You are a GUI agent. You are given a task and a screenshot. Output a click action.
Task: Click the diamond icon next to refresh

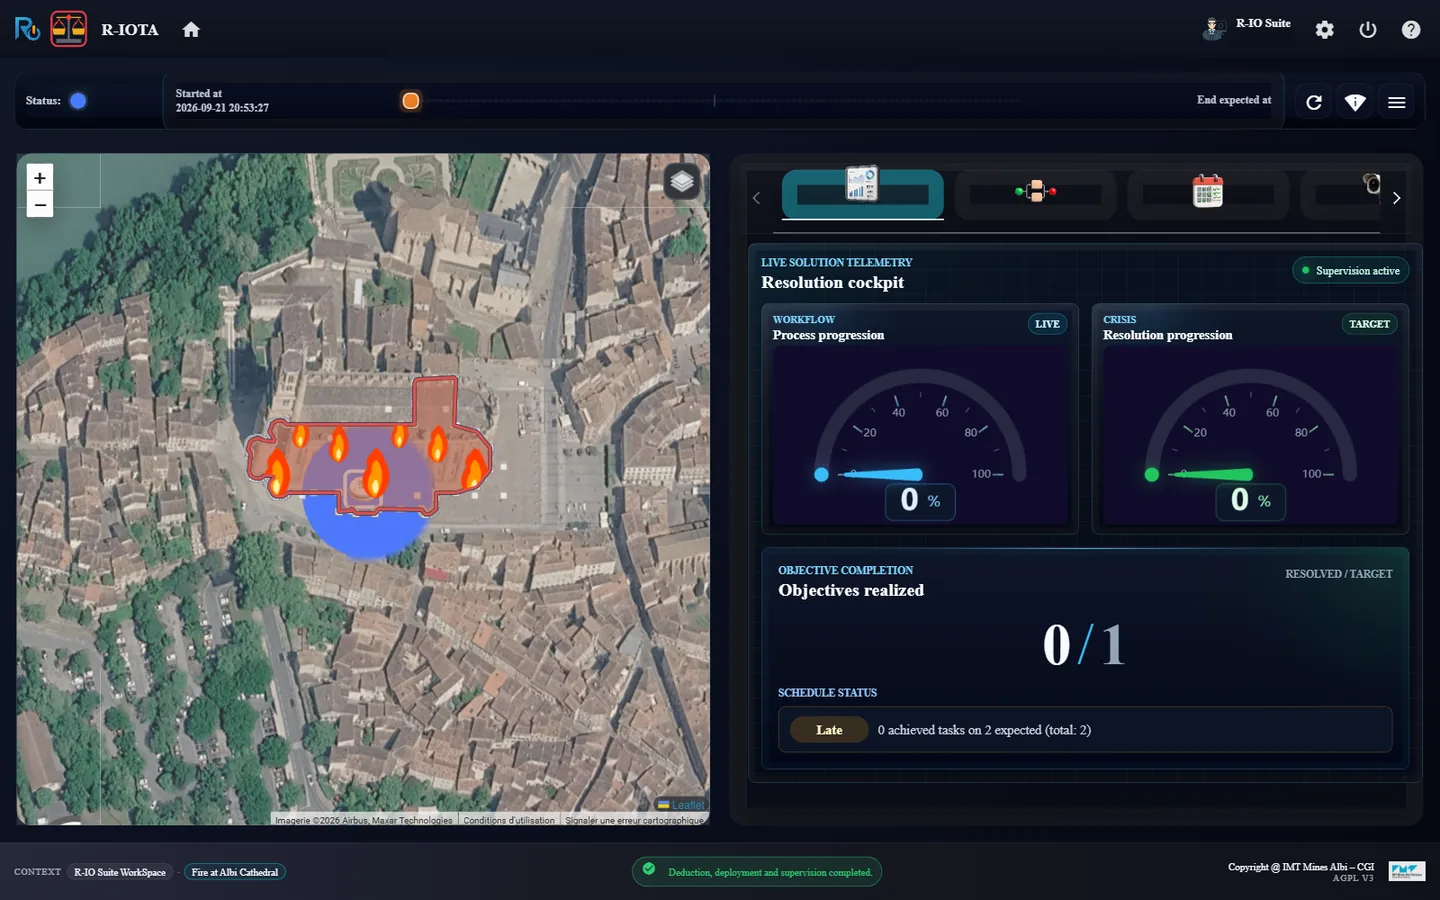click(x=1355, y=102)
